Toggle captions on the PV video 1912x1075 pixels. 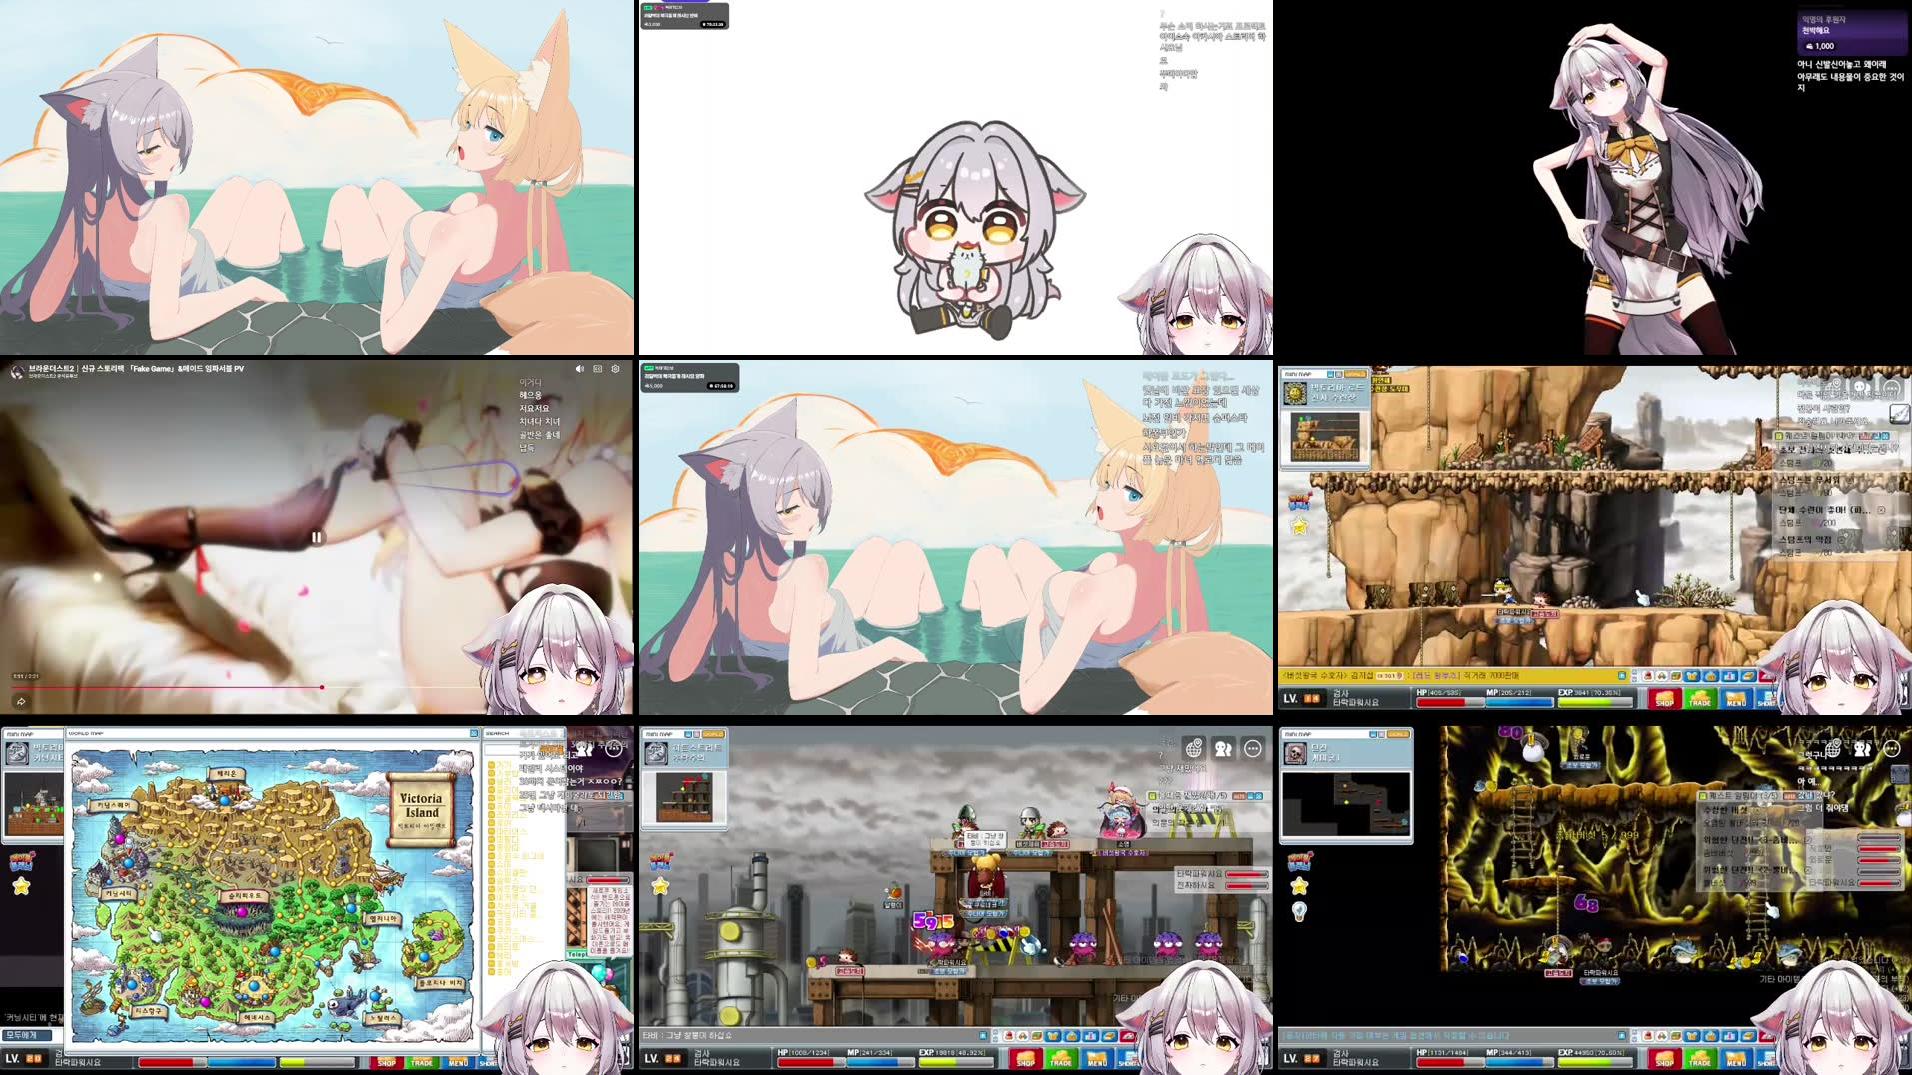click(x=598, y=369)
